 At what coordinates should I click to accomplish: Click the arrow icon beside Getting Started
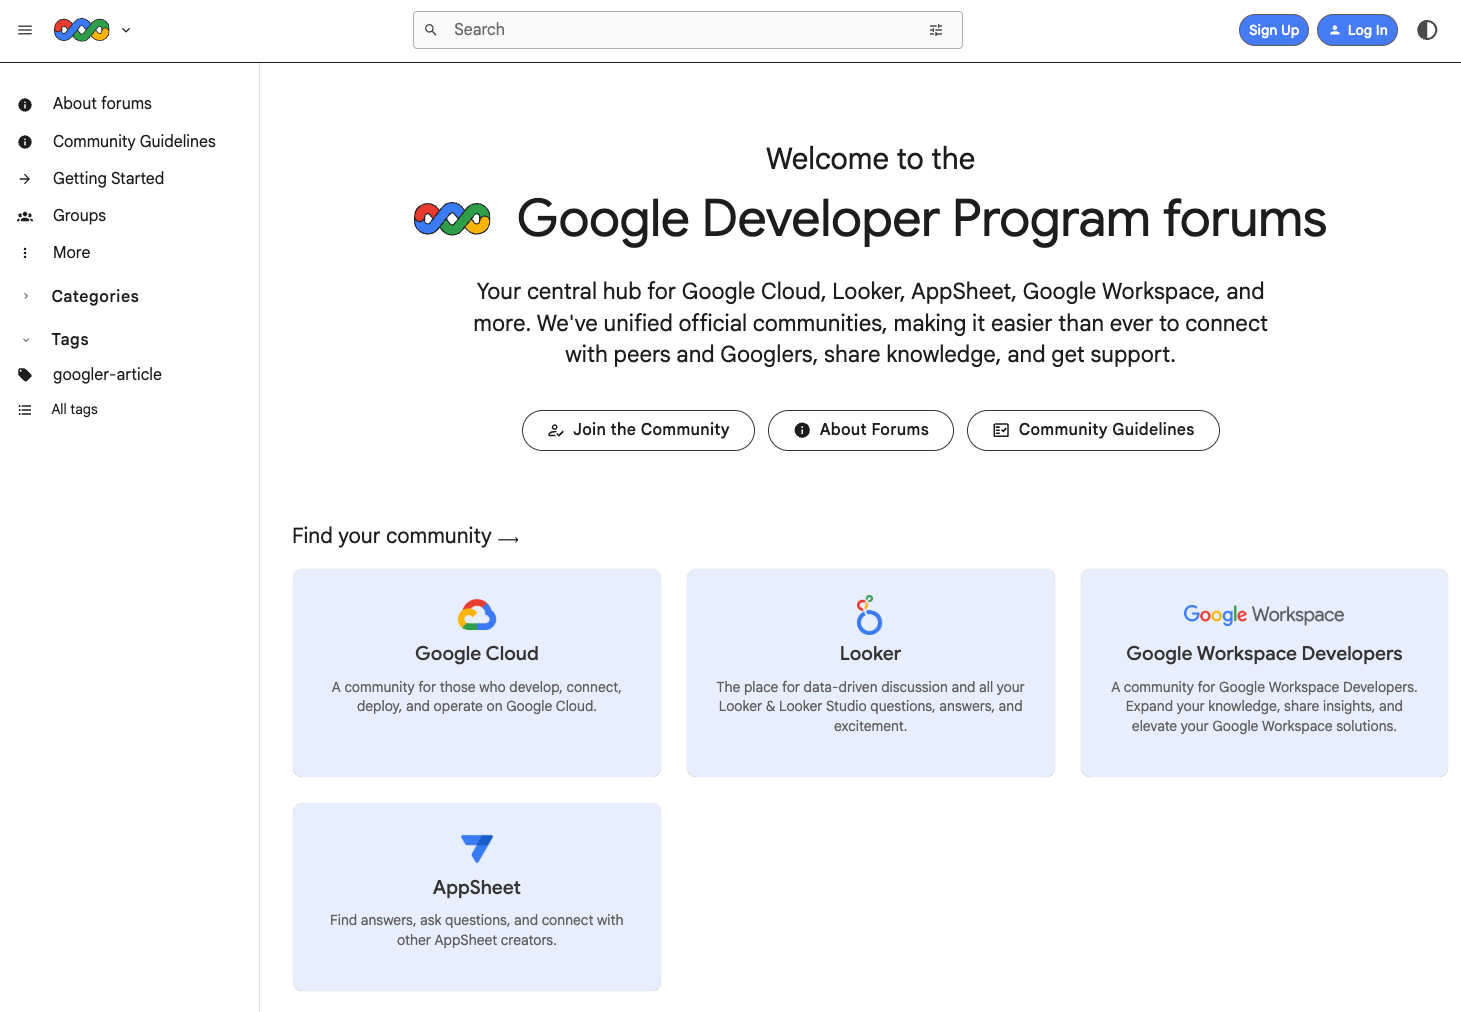point(25,179)
